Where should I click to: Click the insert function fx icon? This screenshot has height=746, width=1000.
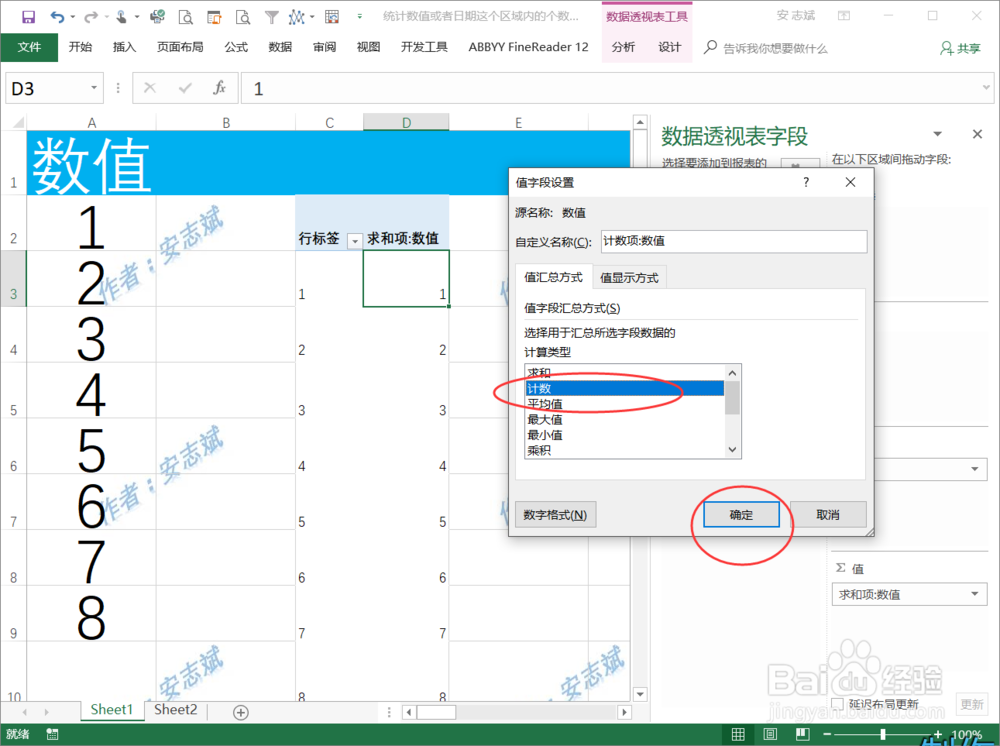point(219,88)
